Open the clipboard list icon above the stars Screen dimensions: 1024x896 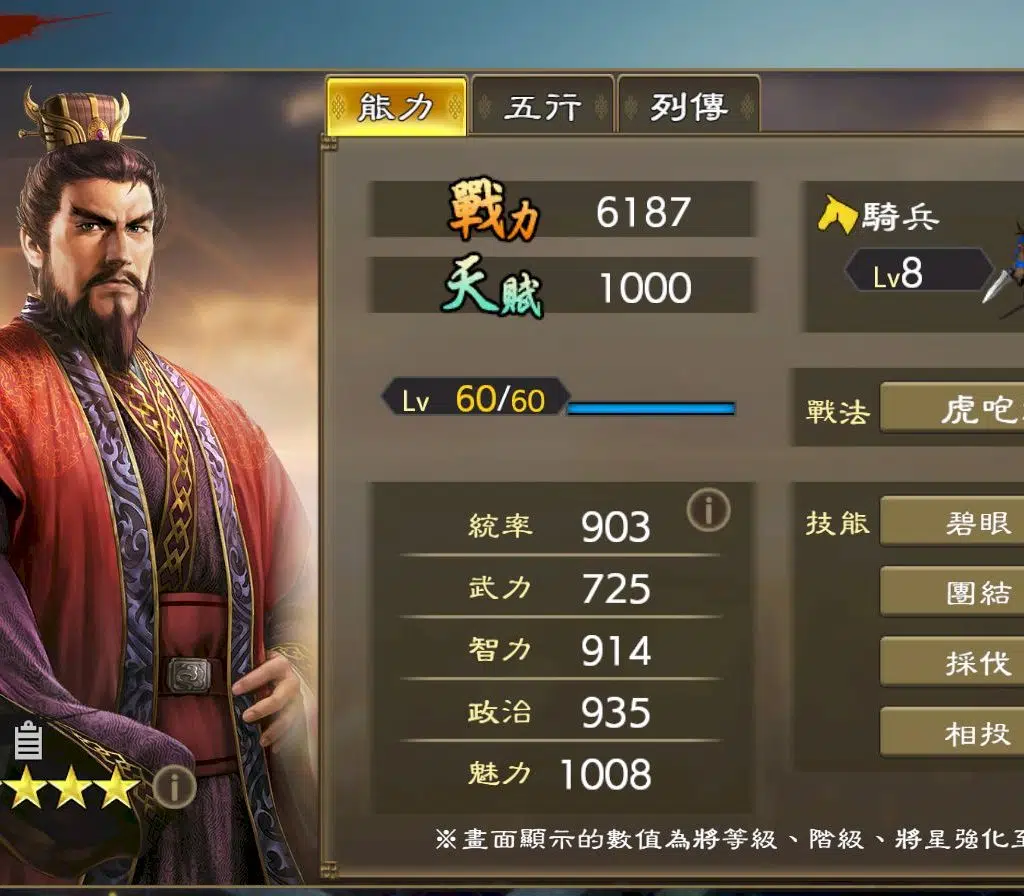pyautogui.click(x=28, y=740)
